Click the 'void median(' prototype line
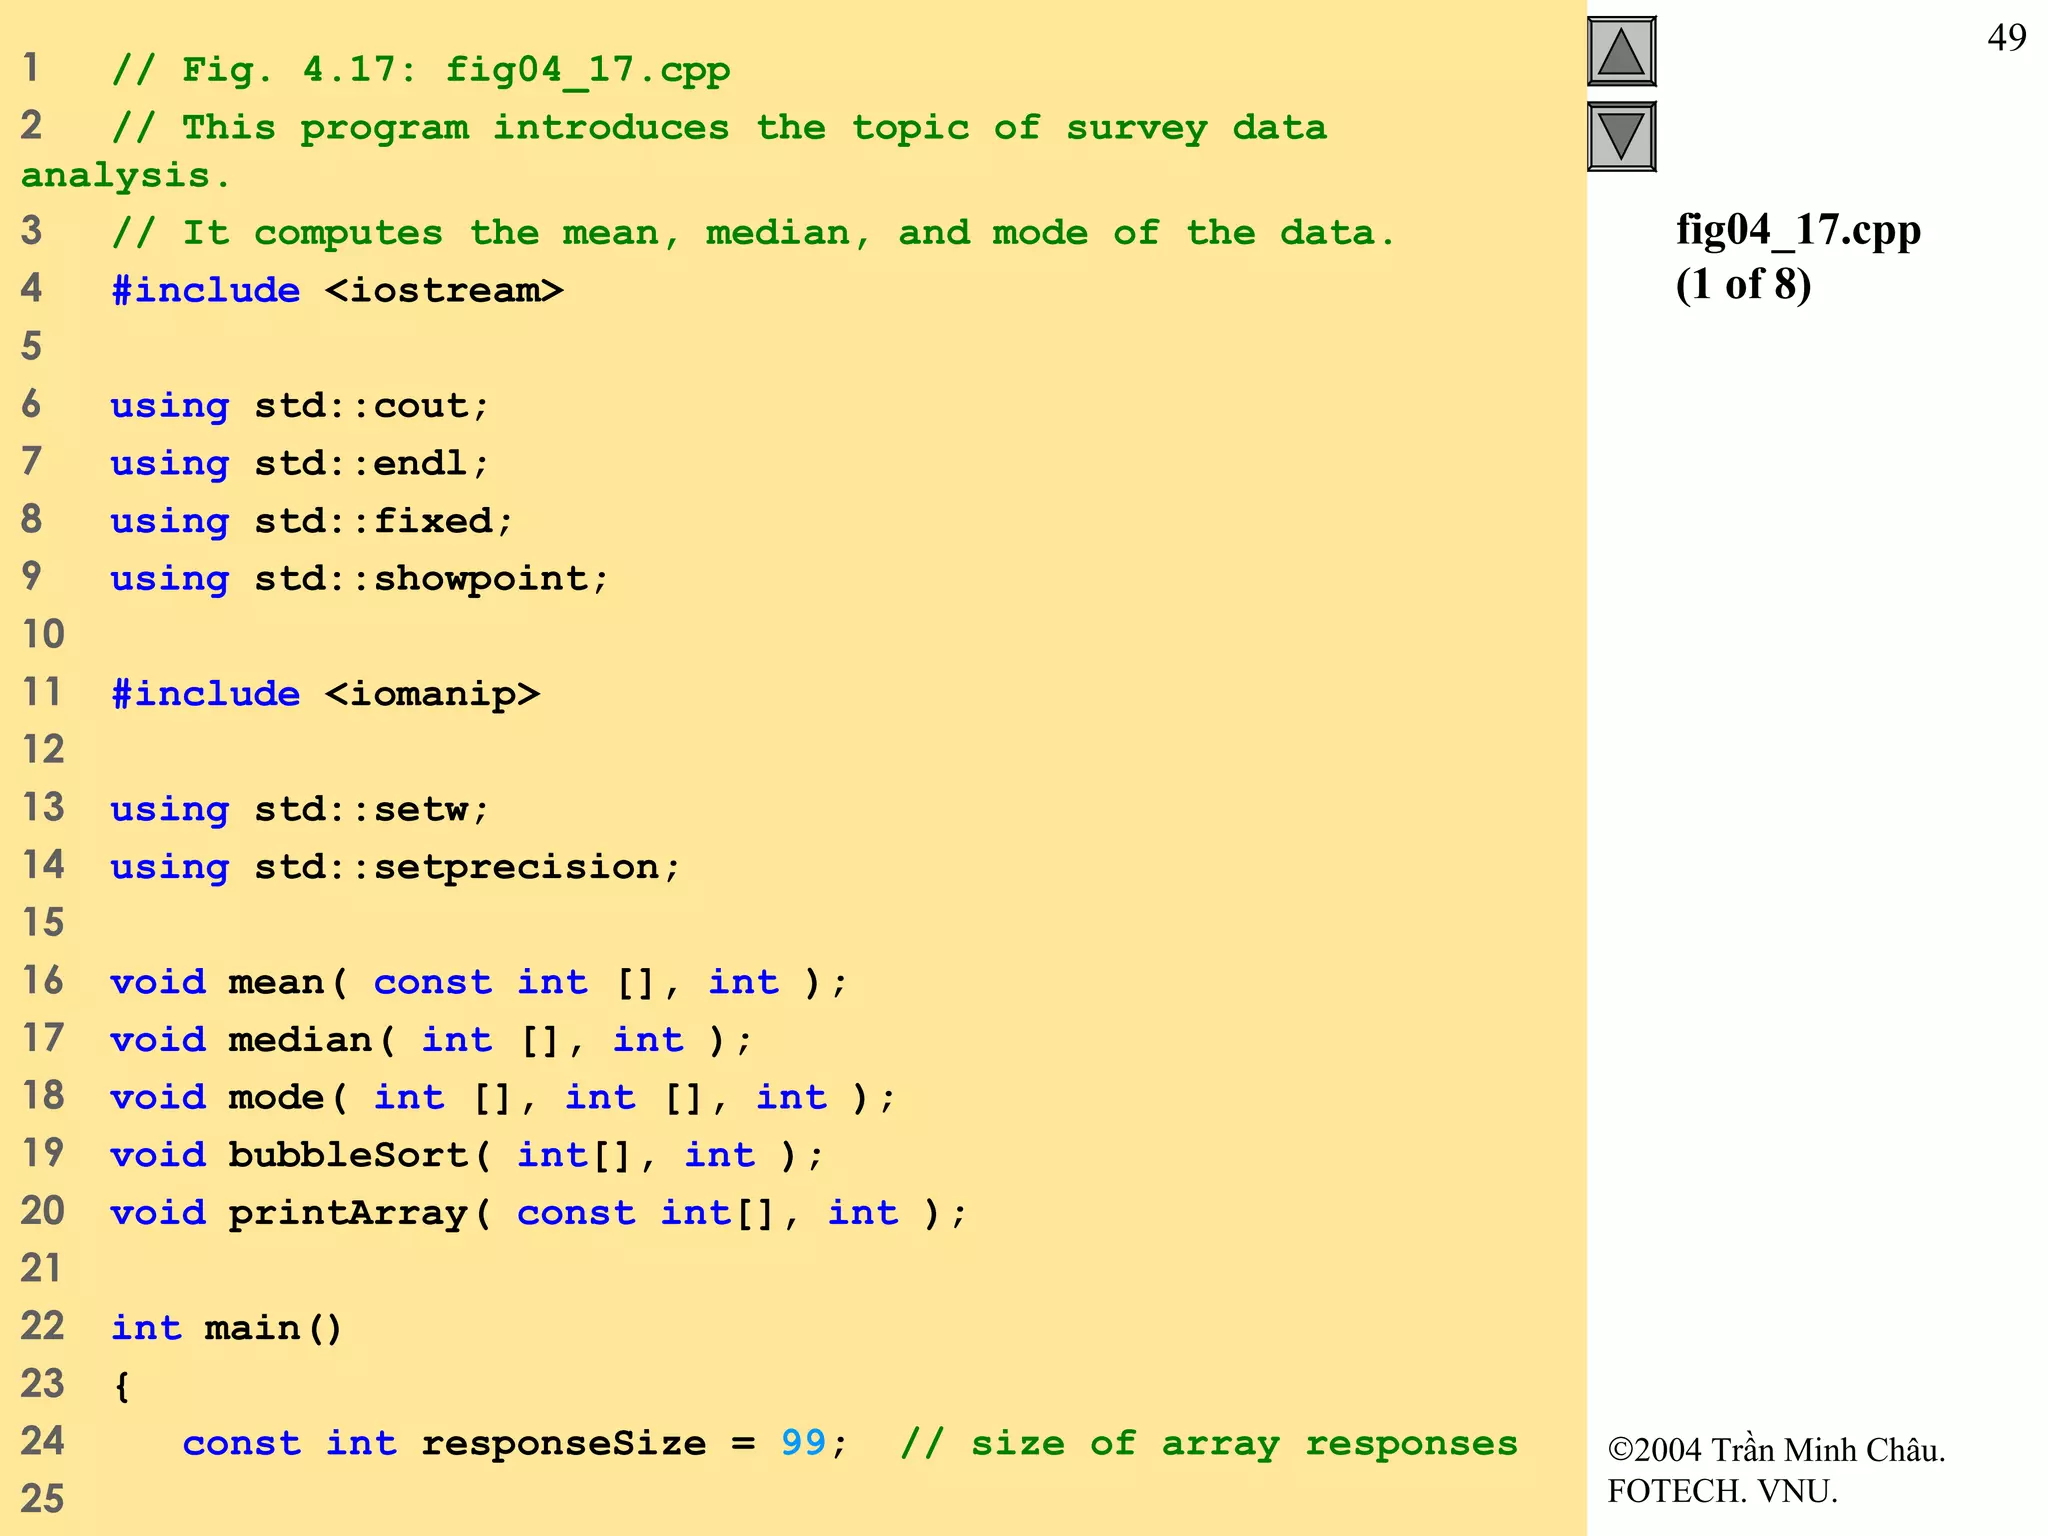This screenshot has height=1536, width=2048. click(431, 1040)
